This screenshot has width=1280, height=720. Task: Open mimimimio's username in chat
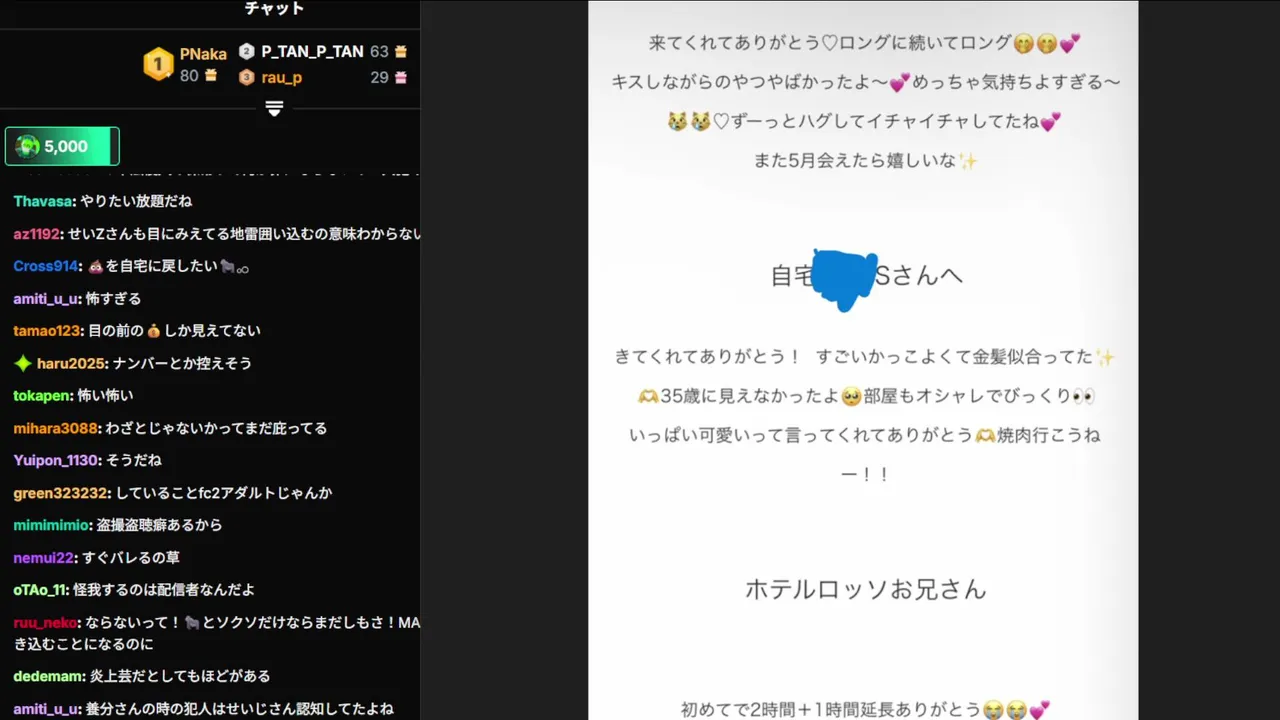pos(51,525)
